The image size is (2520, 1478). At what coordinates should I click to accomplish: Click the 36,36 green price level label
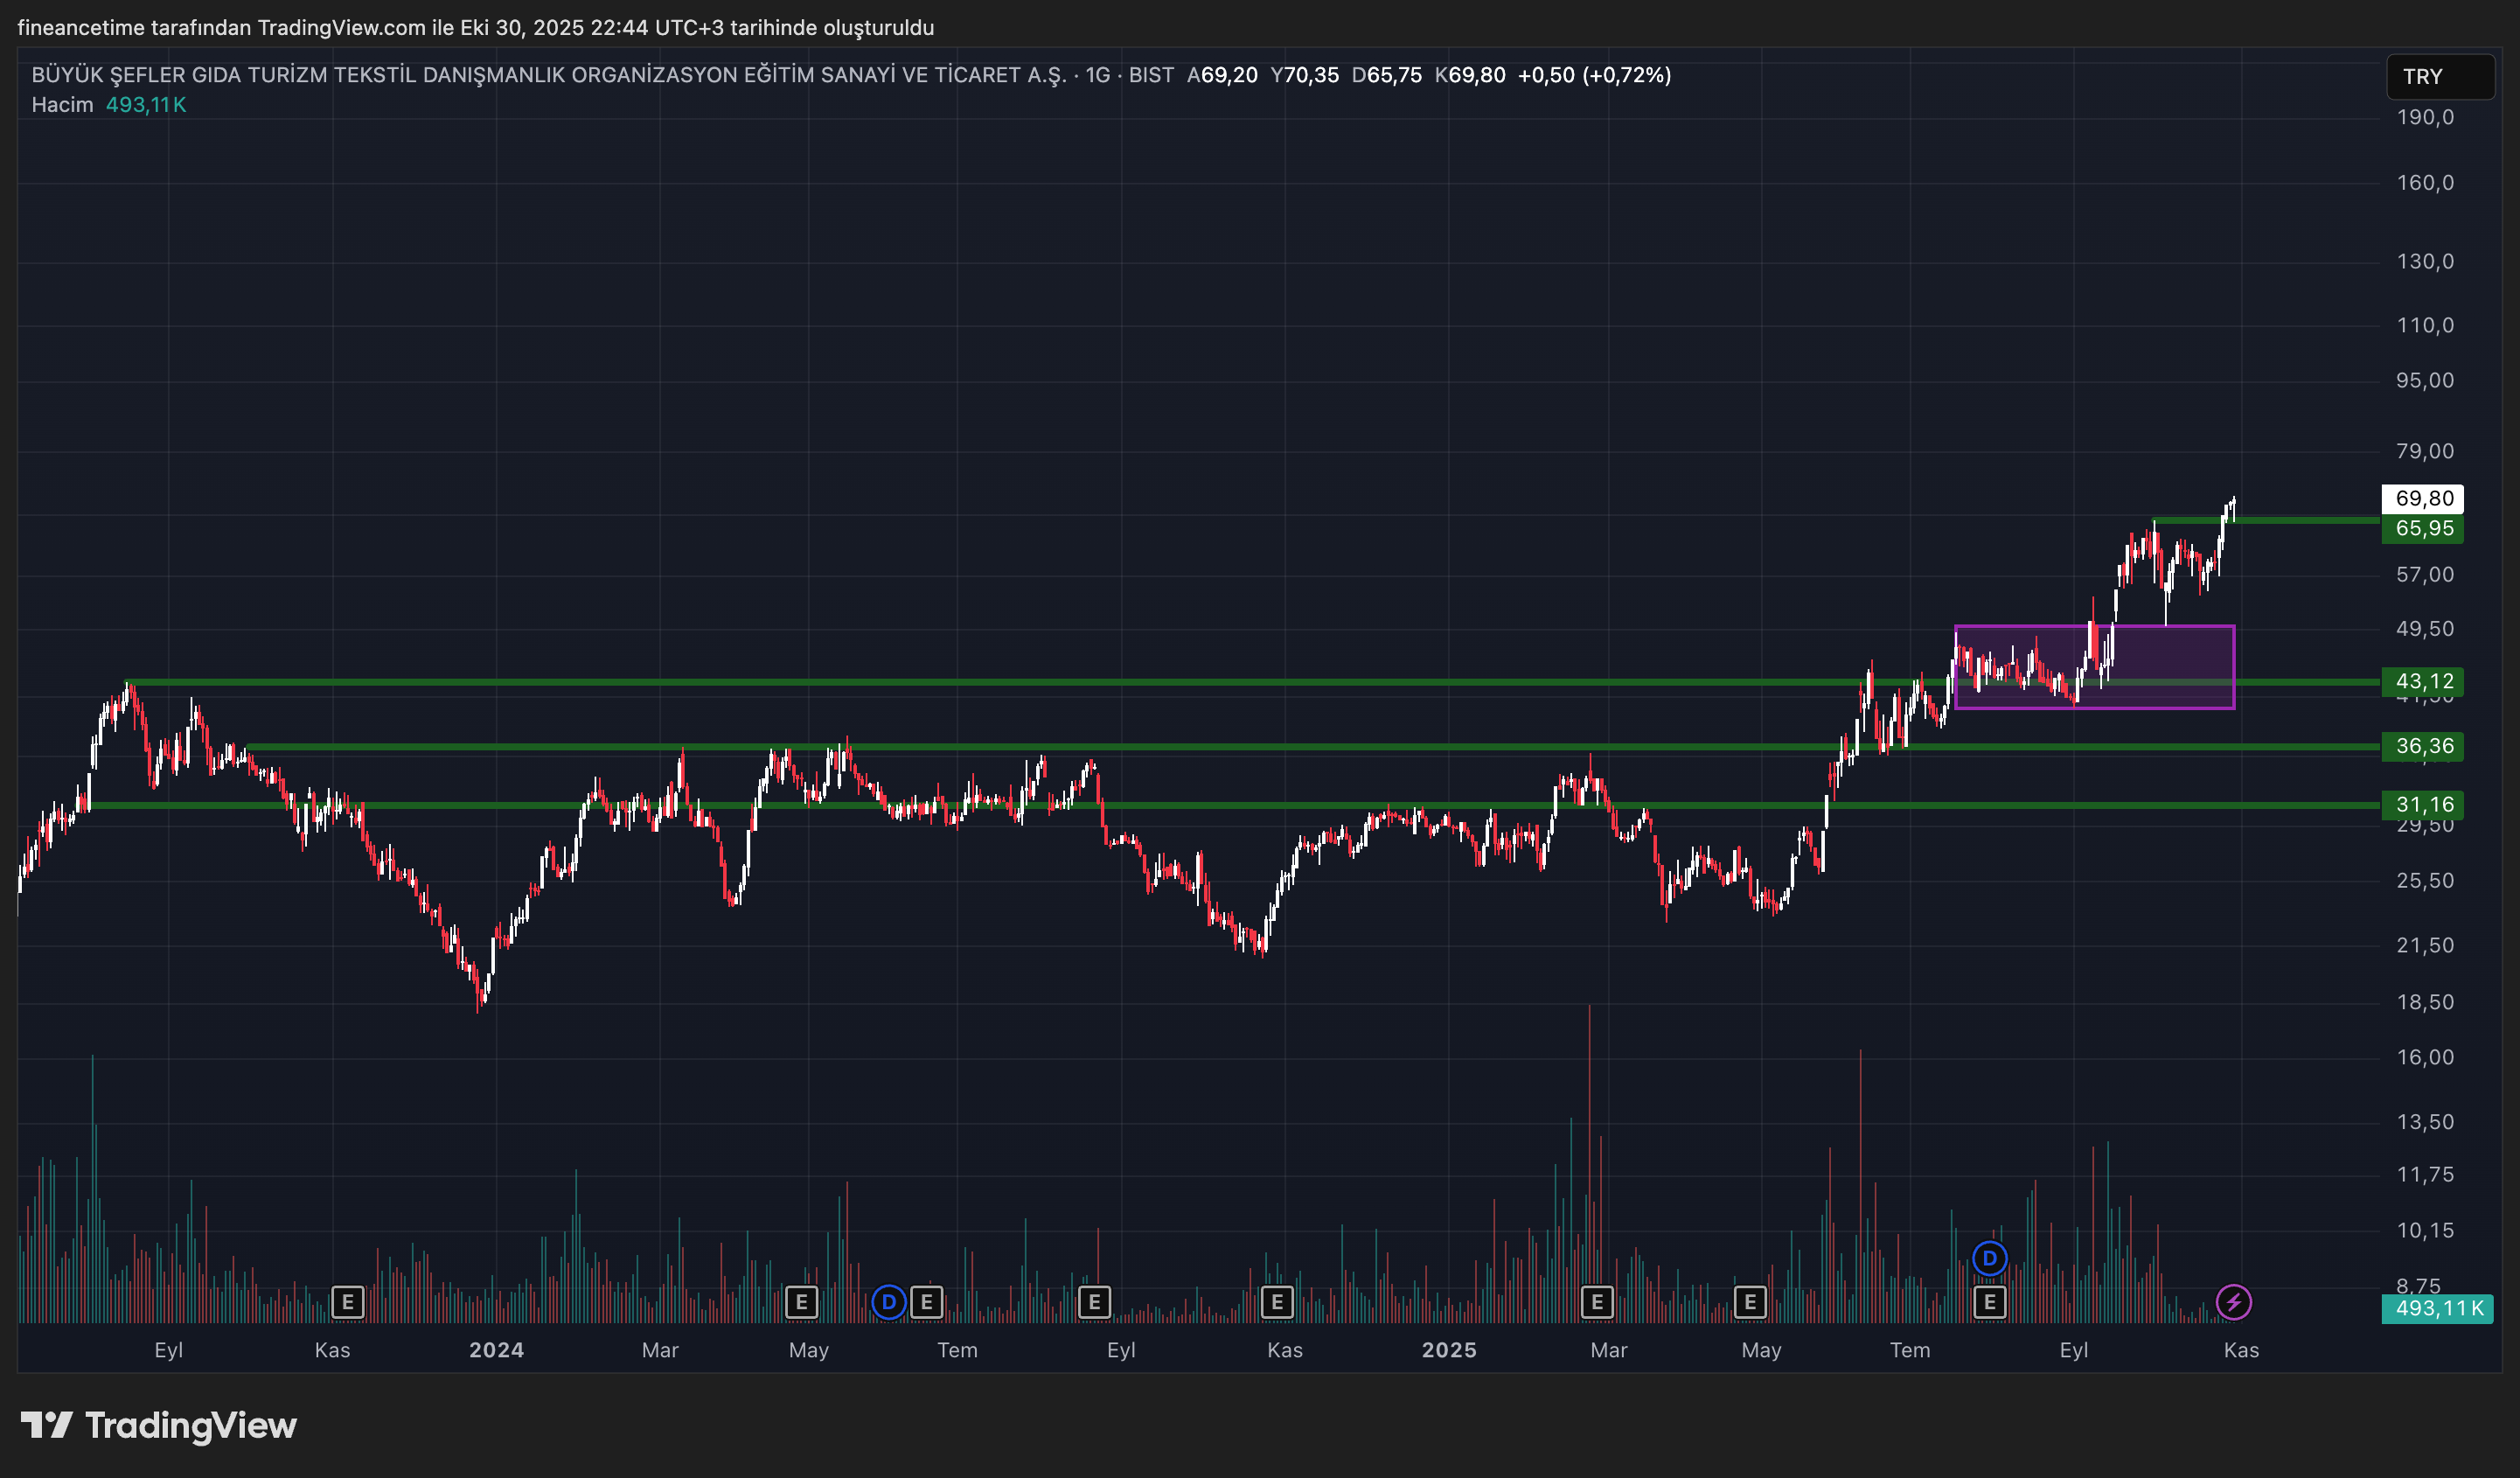coord(2423,746)
